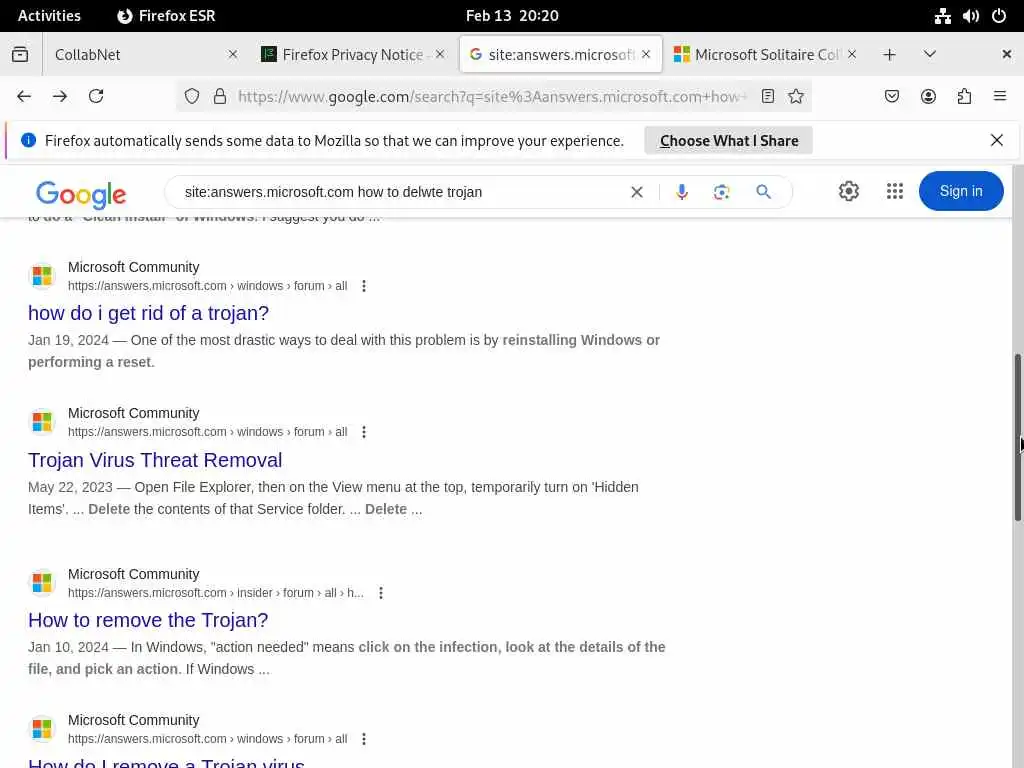
Task: Open 'How do I remove a Trojan virus' result
Action: click(x=166, y=763)
